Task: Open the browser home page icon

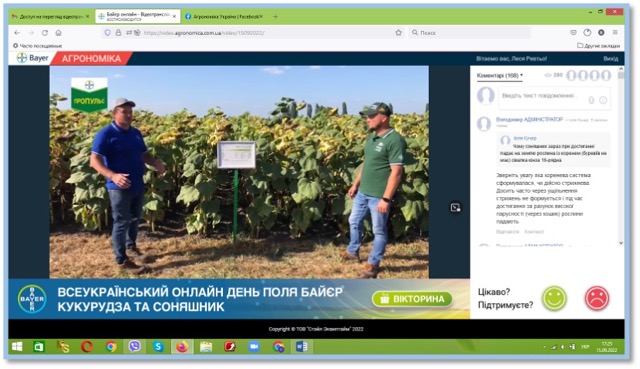Action: pyautogui.click(x=58, y=33)
